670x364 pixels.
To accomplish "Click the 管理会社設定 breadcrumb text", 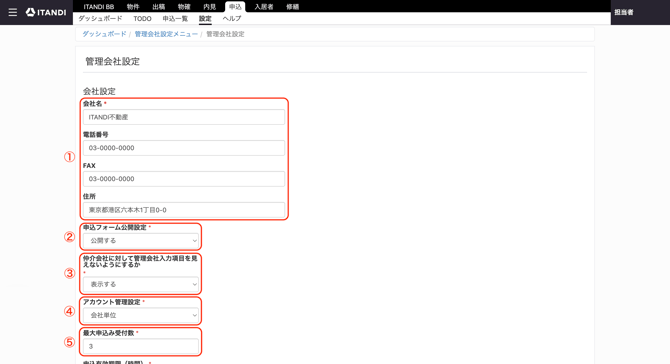I will click(225, 34).
